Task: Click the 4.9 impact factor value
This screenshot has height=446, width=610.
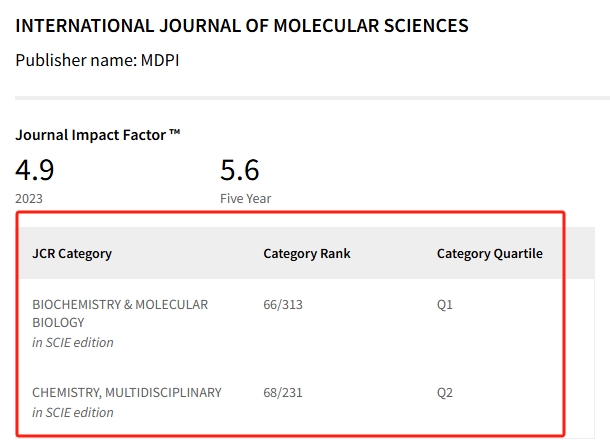Action: pos(35,170)
